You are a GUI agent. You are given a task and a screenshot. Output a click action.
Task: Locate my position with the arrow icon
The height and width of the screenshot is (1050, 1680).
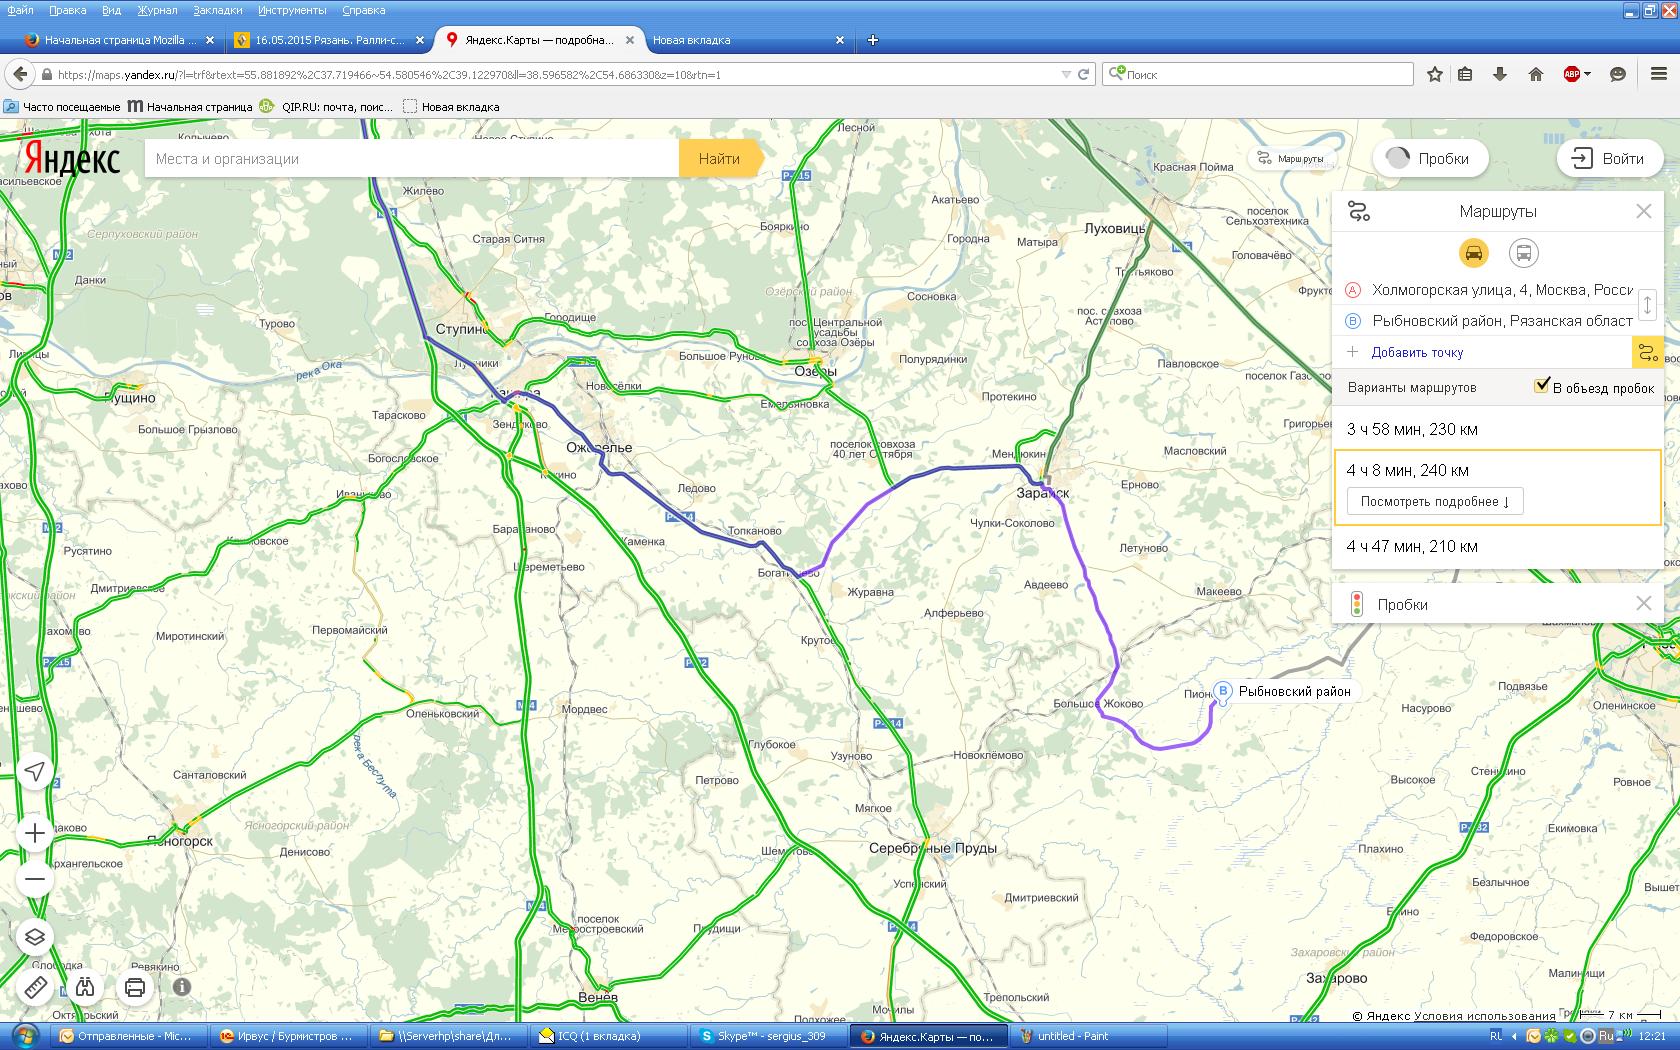click(x=35, y=771)
